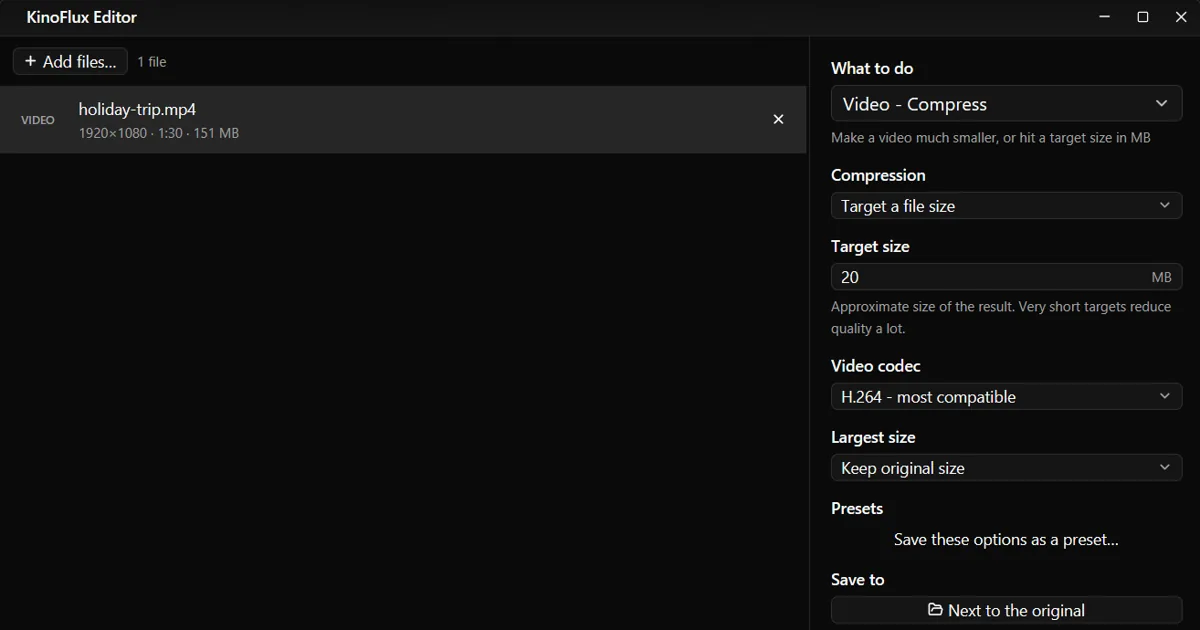
Task: Click the Add files button
Action: tap(70, 61)
